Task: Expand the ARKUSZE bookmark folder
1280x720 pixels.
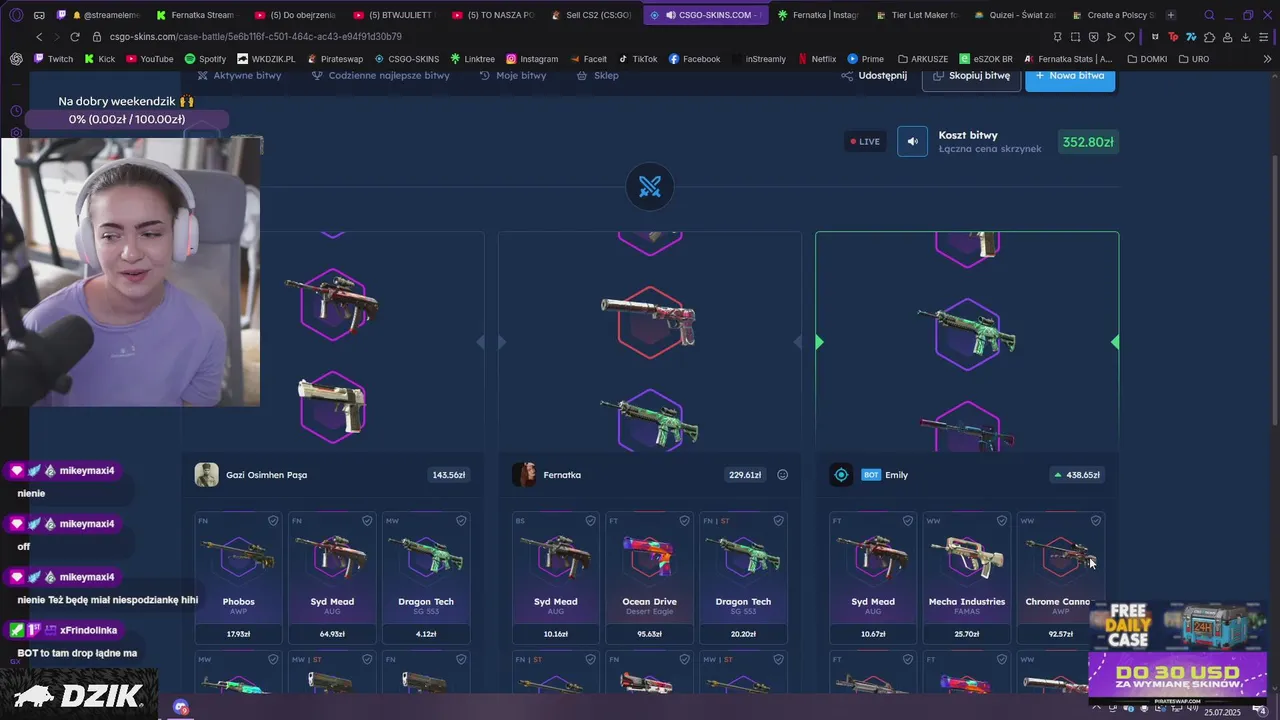Action: point(923,59)
